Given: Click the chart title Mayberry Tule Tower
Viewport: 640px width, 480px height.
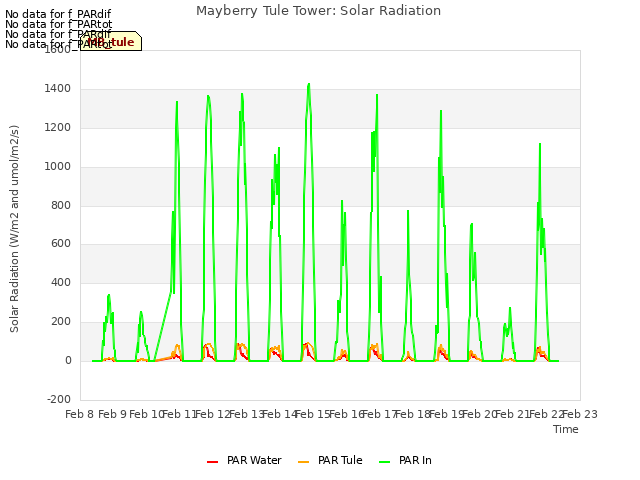Looking at the screenshot, I should click(318, 11).
